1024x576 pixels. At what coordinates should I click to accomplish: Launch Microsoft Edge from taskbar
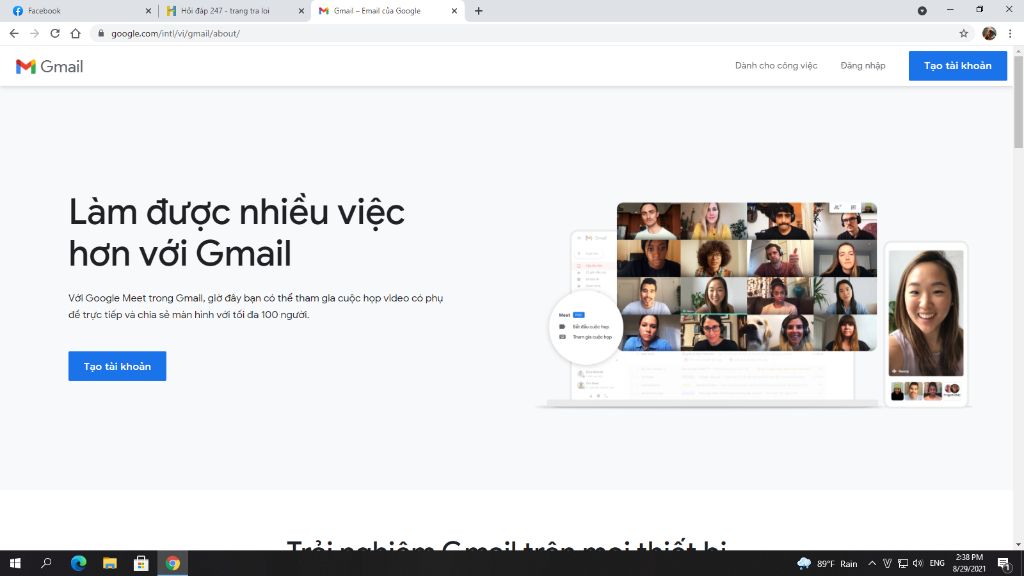click(x=78, y=563)
